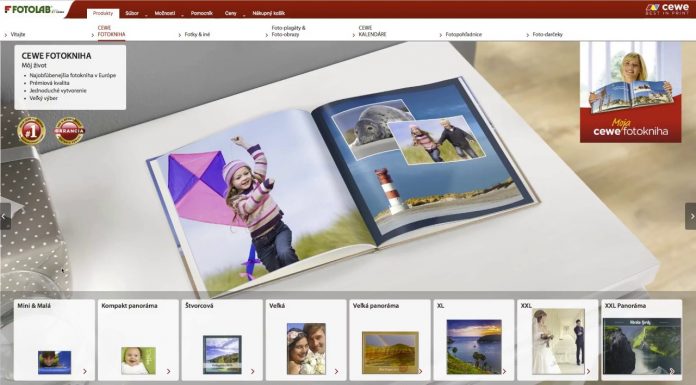
Task: Click the arrow on Veľká card
Action: (336, 371)
